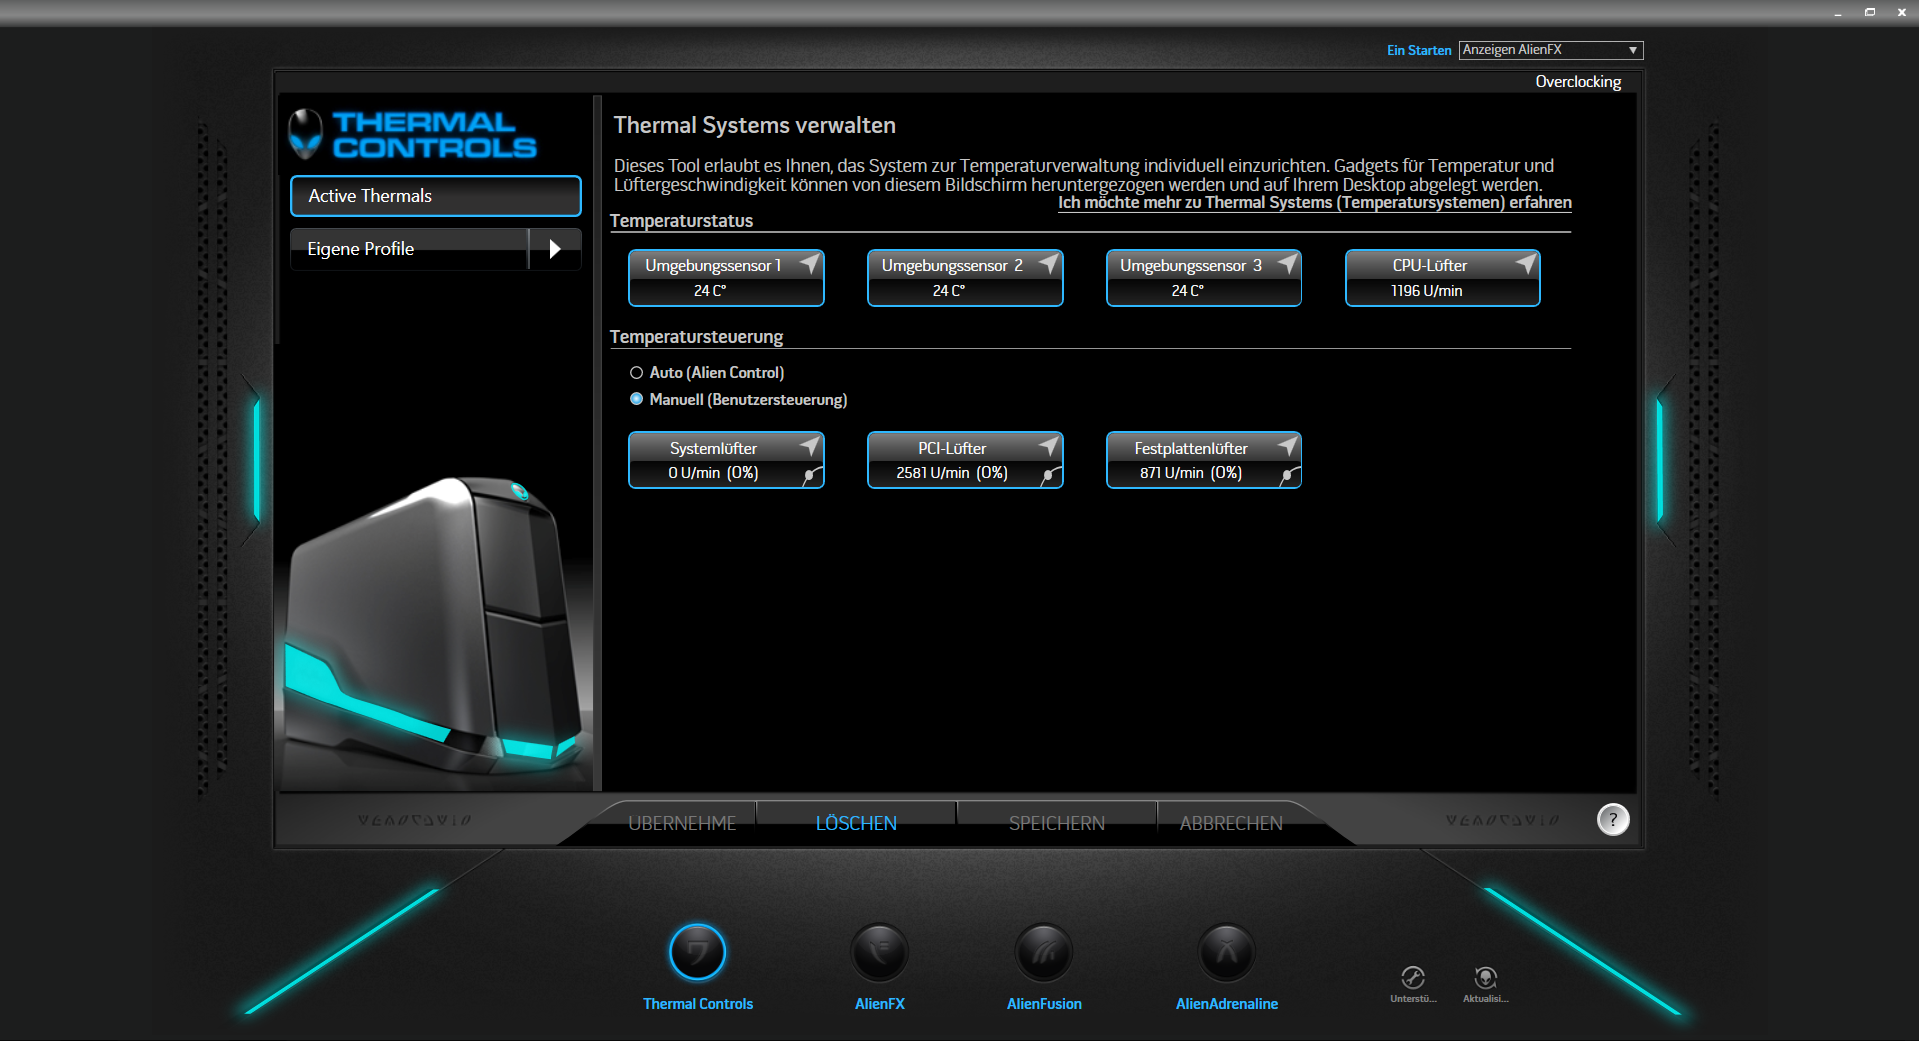Click the Alienware head logo
The height and width of the screenshot is (1041, 1919).
pyautogui.click(x=305, y=134)
